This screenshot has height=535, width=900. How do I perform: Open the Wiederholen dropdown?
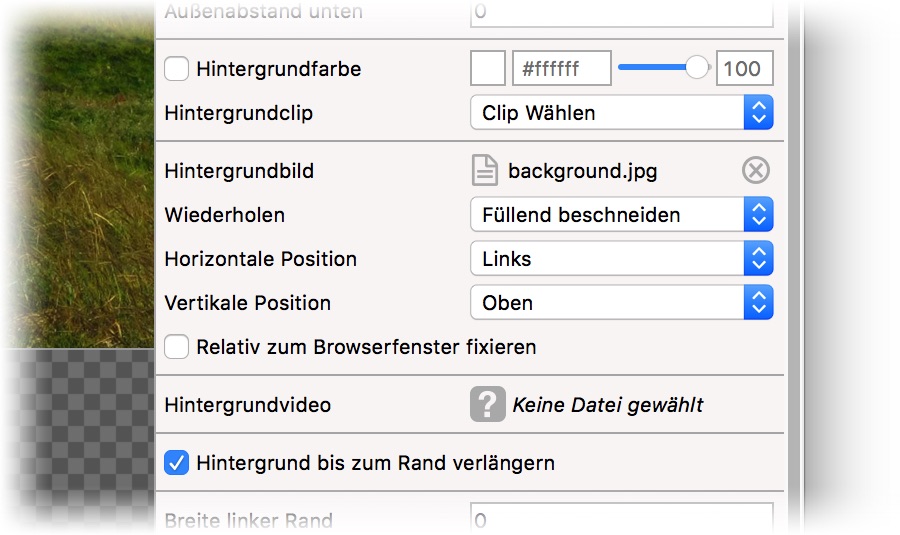click(x=621, y=215)
